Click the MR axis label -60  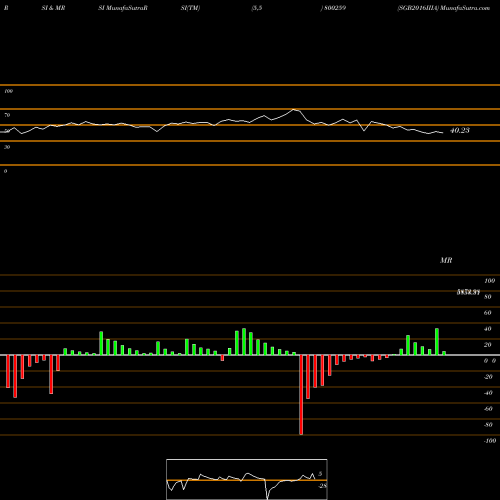[x=488, y=409]
